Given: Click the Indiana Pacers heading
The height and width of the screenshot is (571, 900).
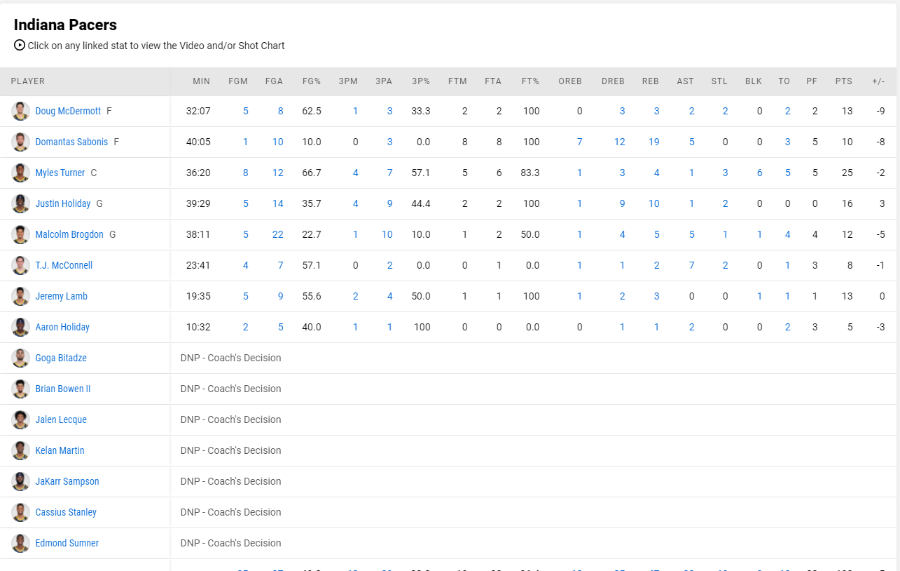Looking at the screenshot, I should [x=65, y=25].
